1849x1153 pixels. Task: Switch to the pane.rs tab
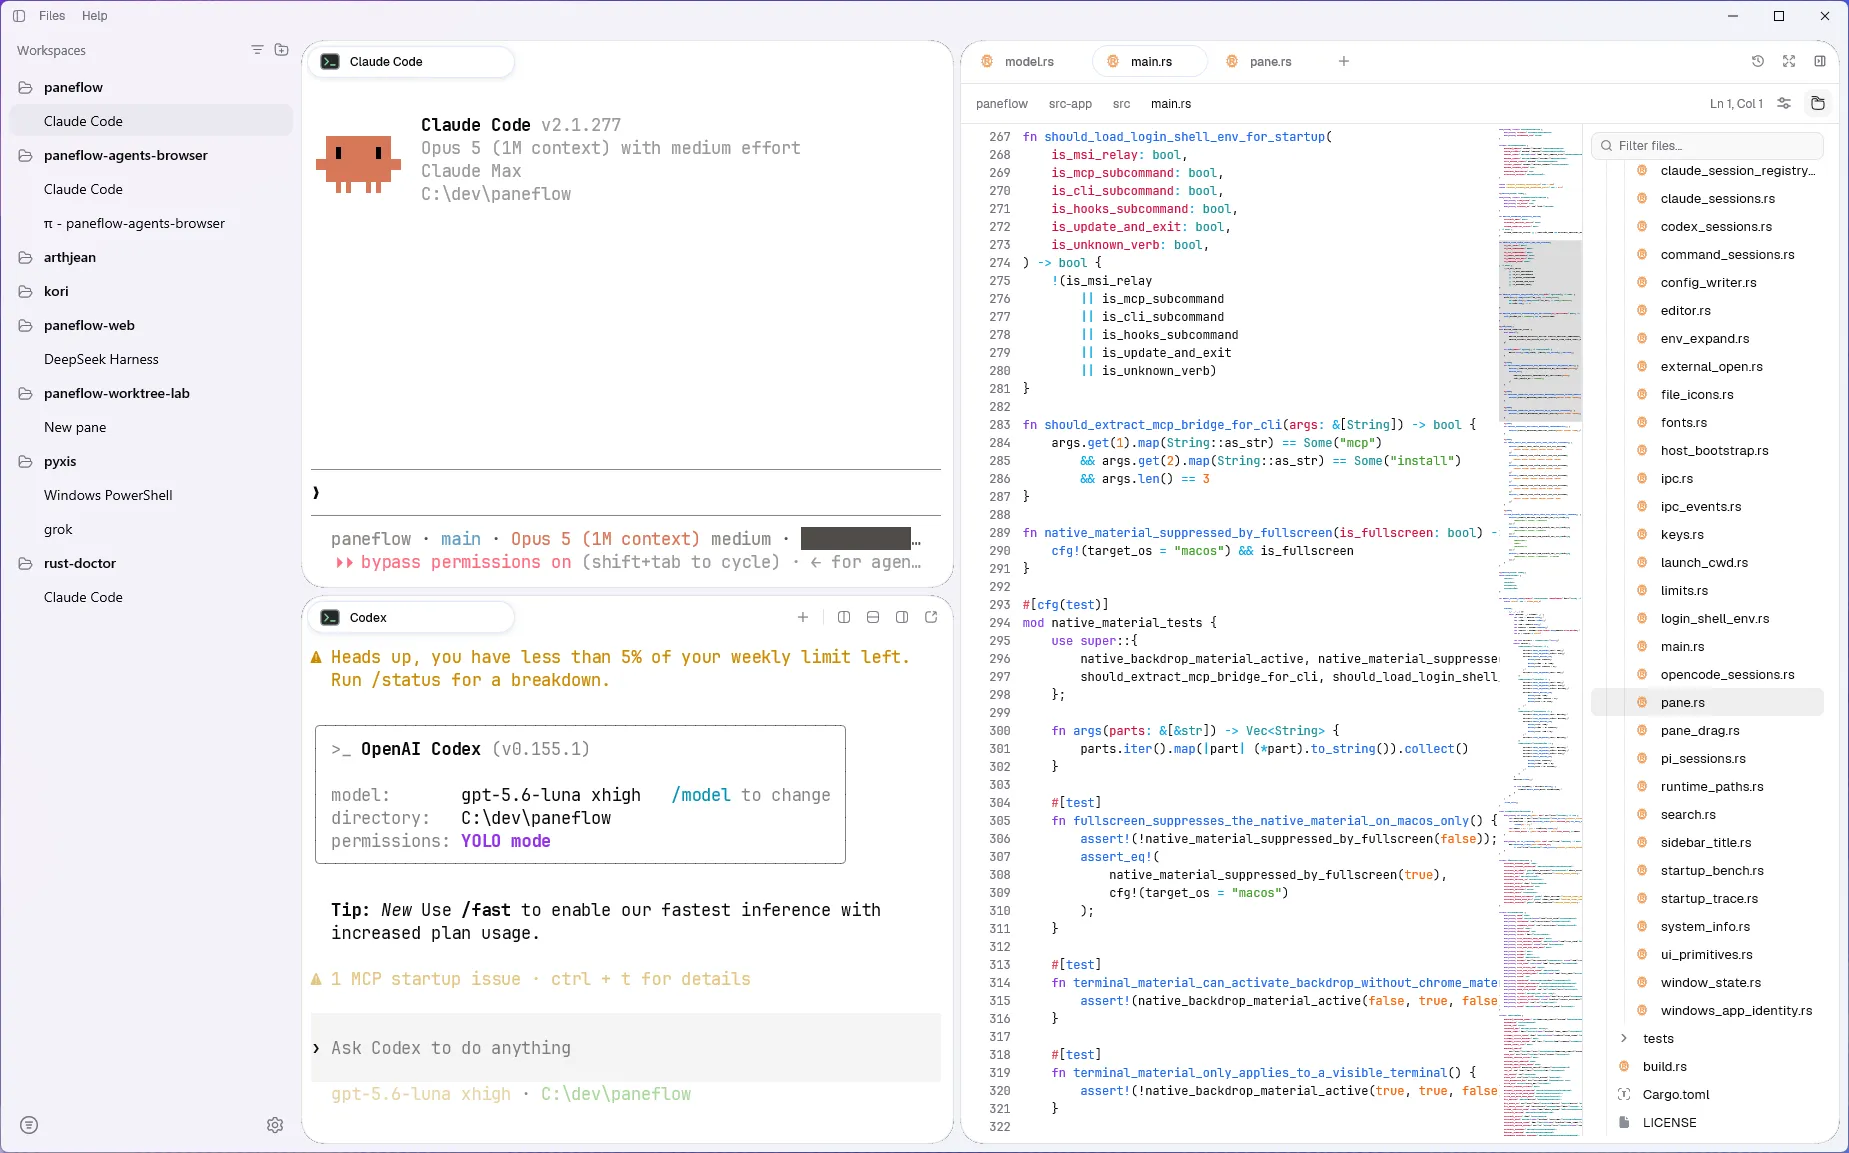coord(1270,62)
